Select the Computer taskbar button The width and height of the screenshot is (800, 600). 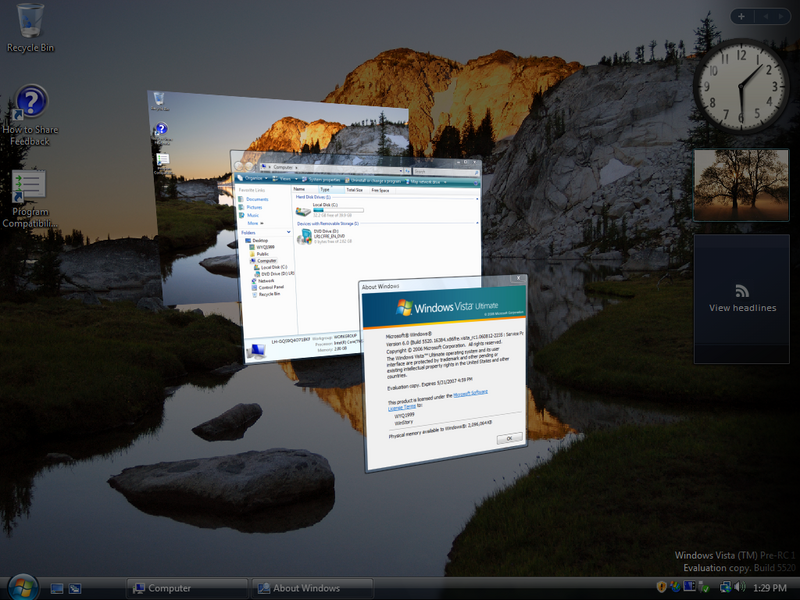(x=187, y=588)
